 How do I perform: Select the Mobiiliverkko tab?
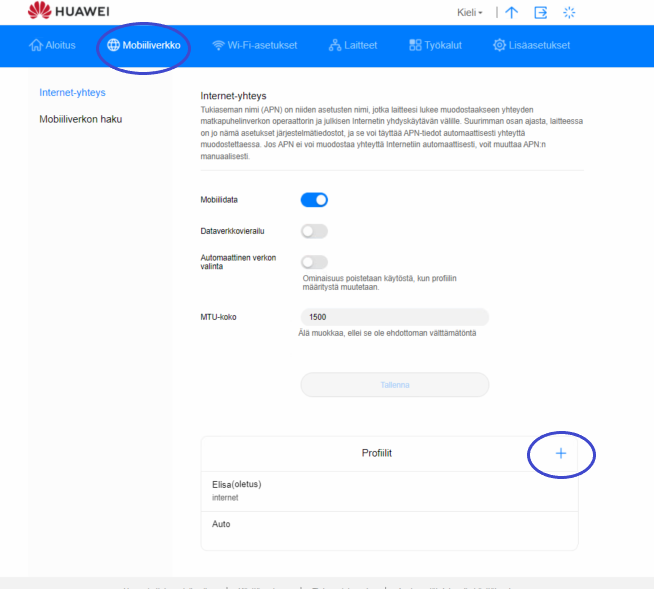point(143,45)
